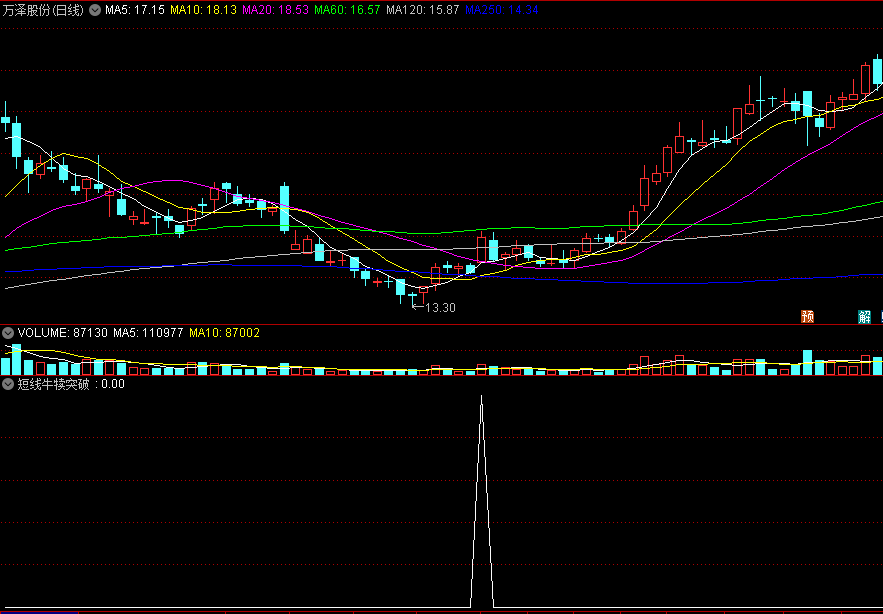Click the 万泽股份(日线) chart title
The width and height of the screenshot is (883, 614).
(x=43, y=10)
